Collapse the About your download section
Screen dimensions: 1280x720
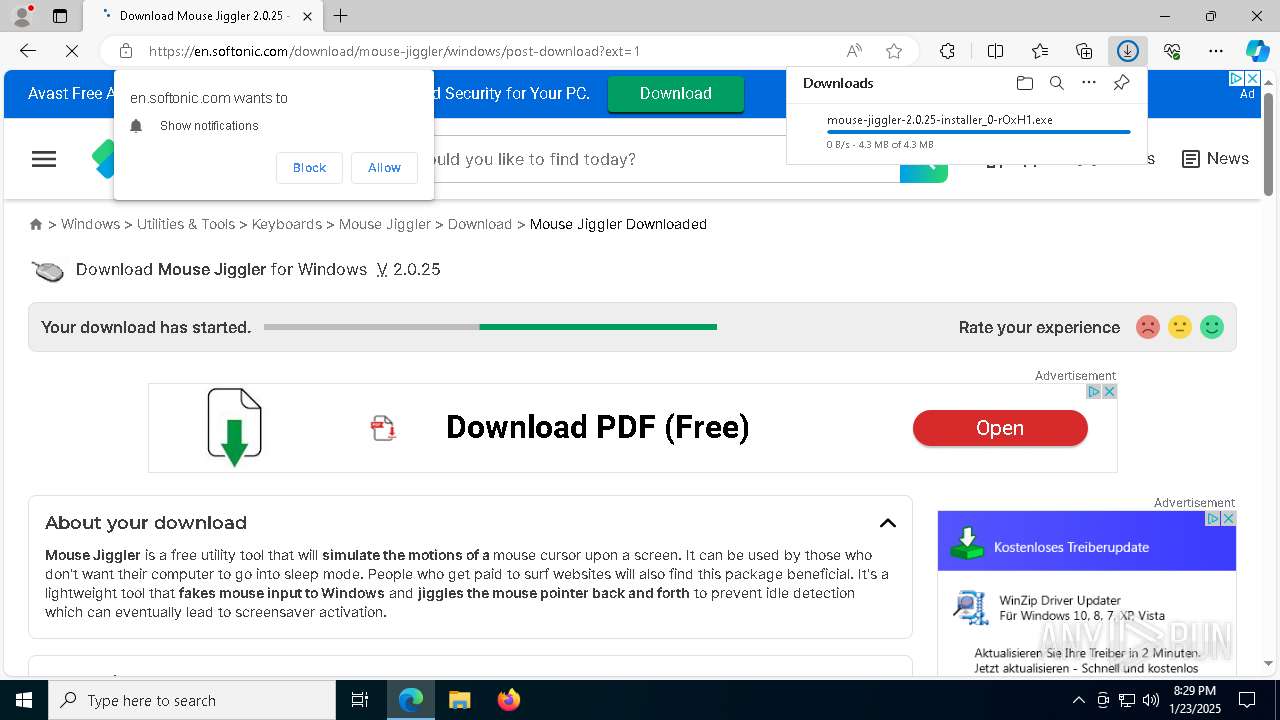[887, 523]
